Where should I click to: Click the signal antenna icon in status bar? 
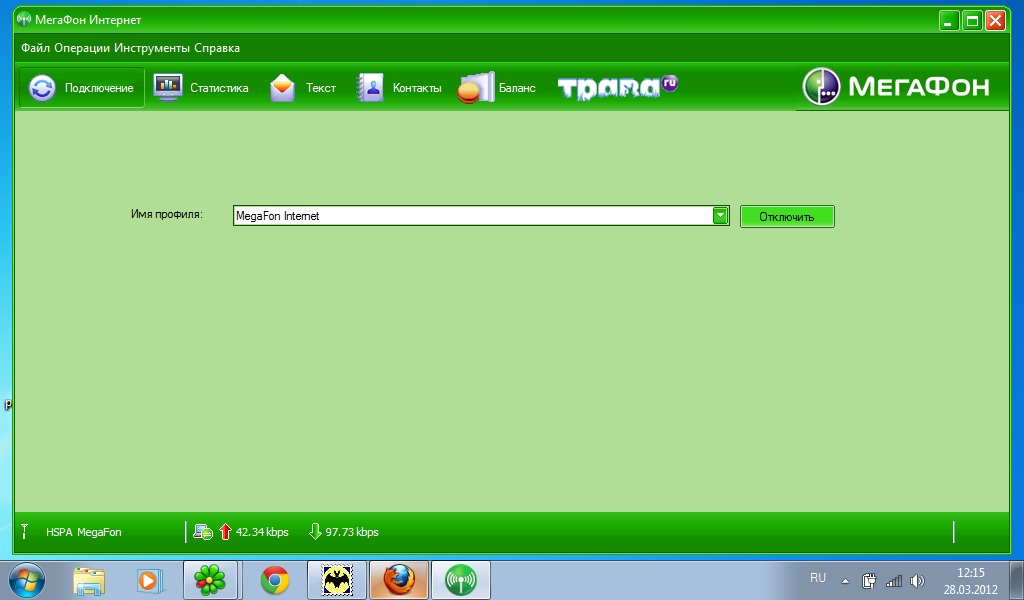25,531
